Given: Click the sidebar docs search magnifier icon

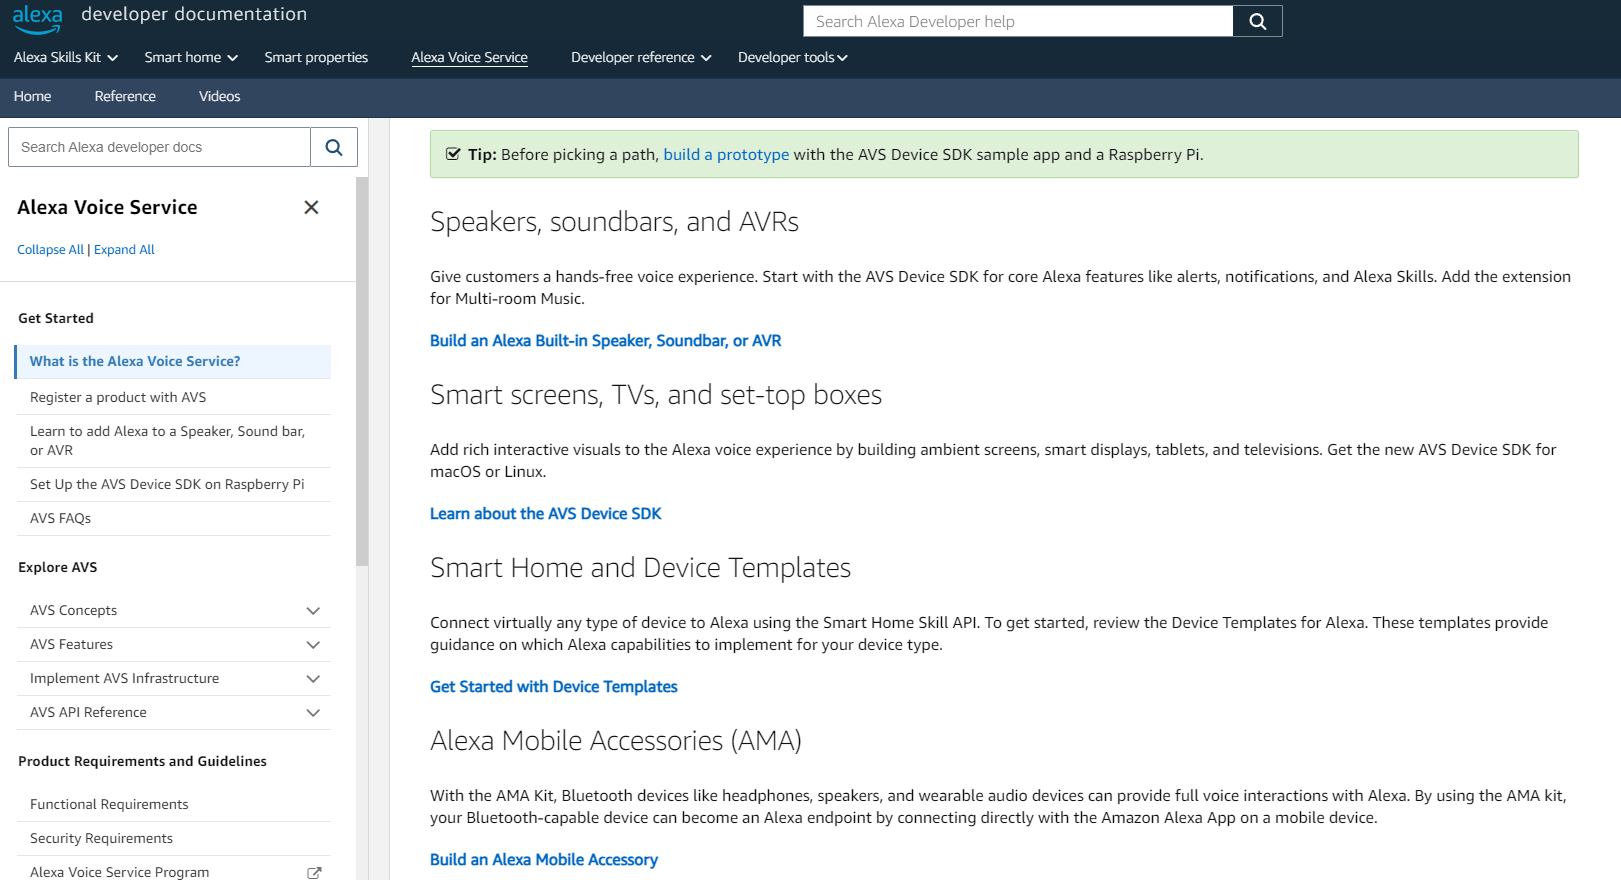Looking at the screenshot, I should tap(334, 147).
